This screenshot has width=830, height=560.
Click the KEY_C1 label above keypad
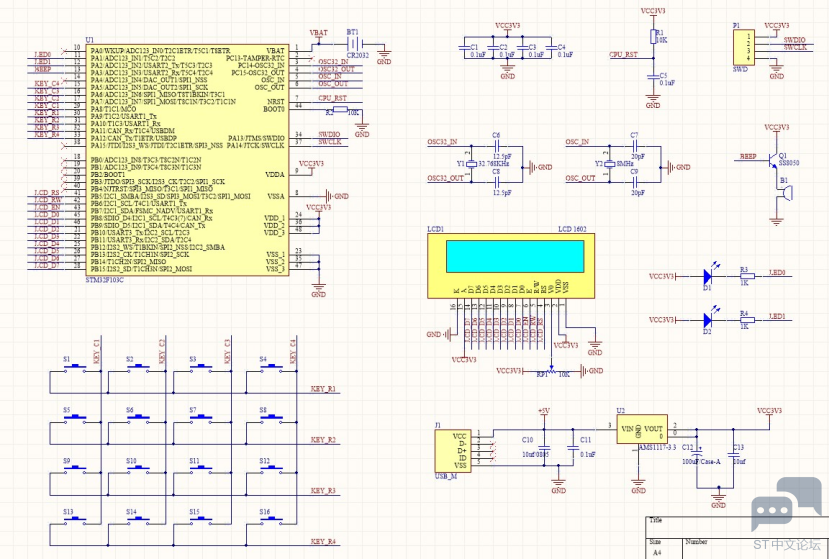(x=96, y=350)
